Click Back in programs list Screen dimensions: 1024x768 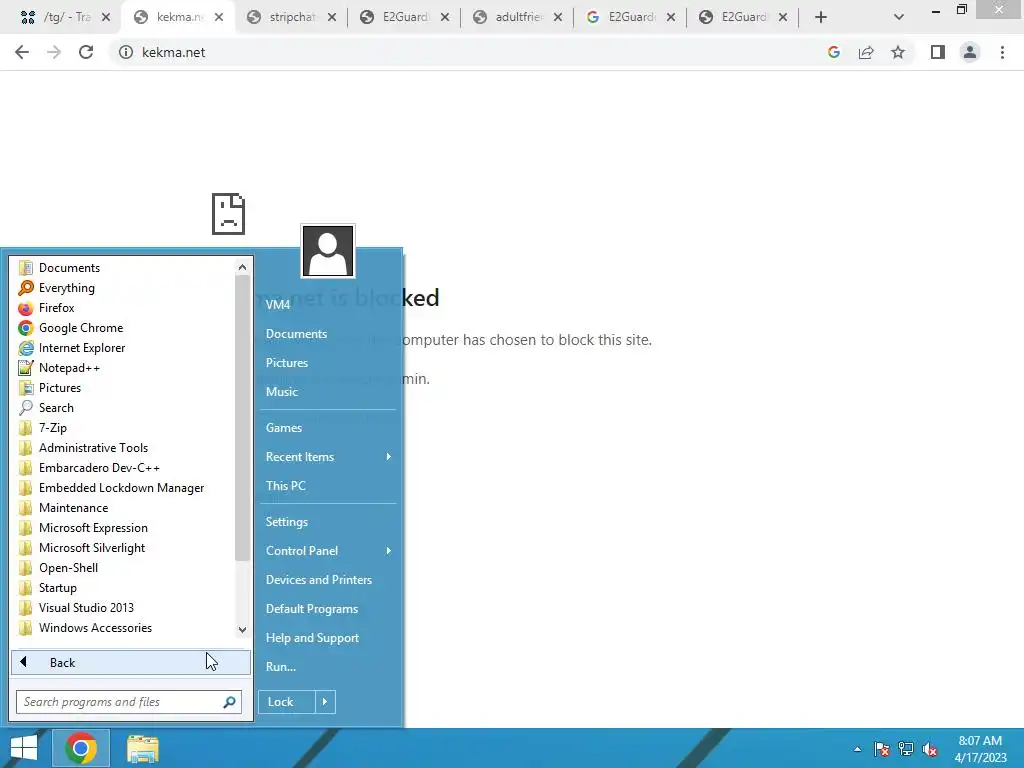131,663
